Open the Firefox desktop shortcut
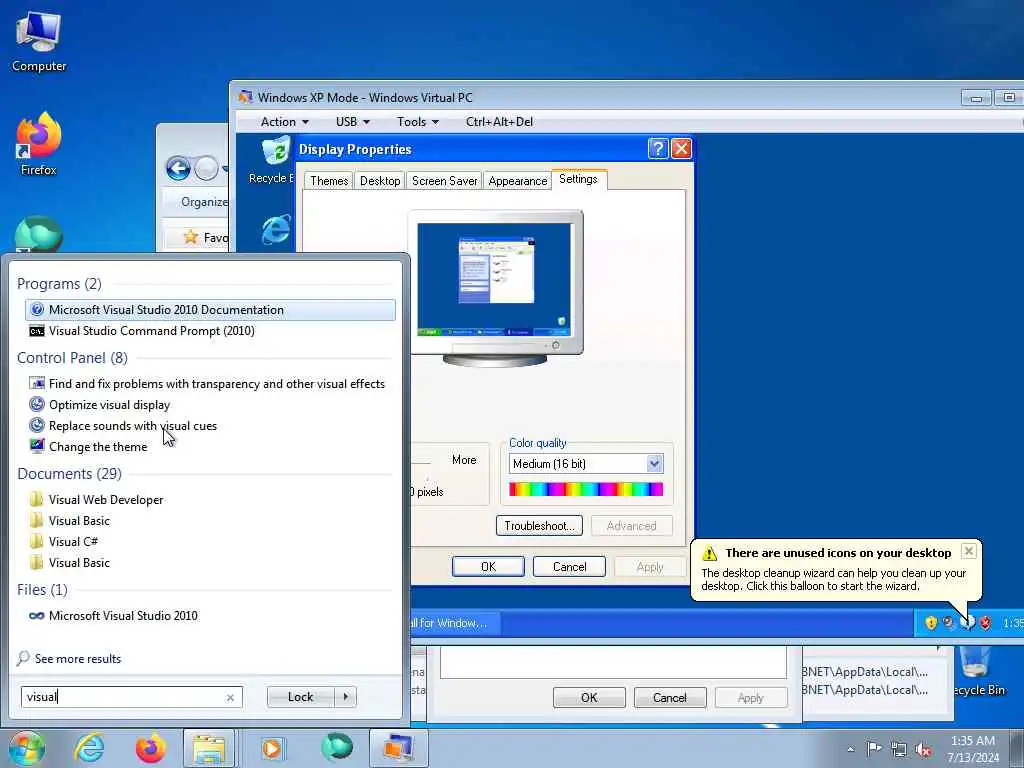The height and width of the screenshot is (768, 1024). tap(39, 144)
